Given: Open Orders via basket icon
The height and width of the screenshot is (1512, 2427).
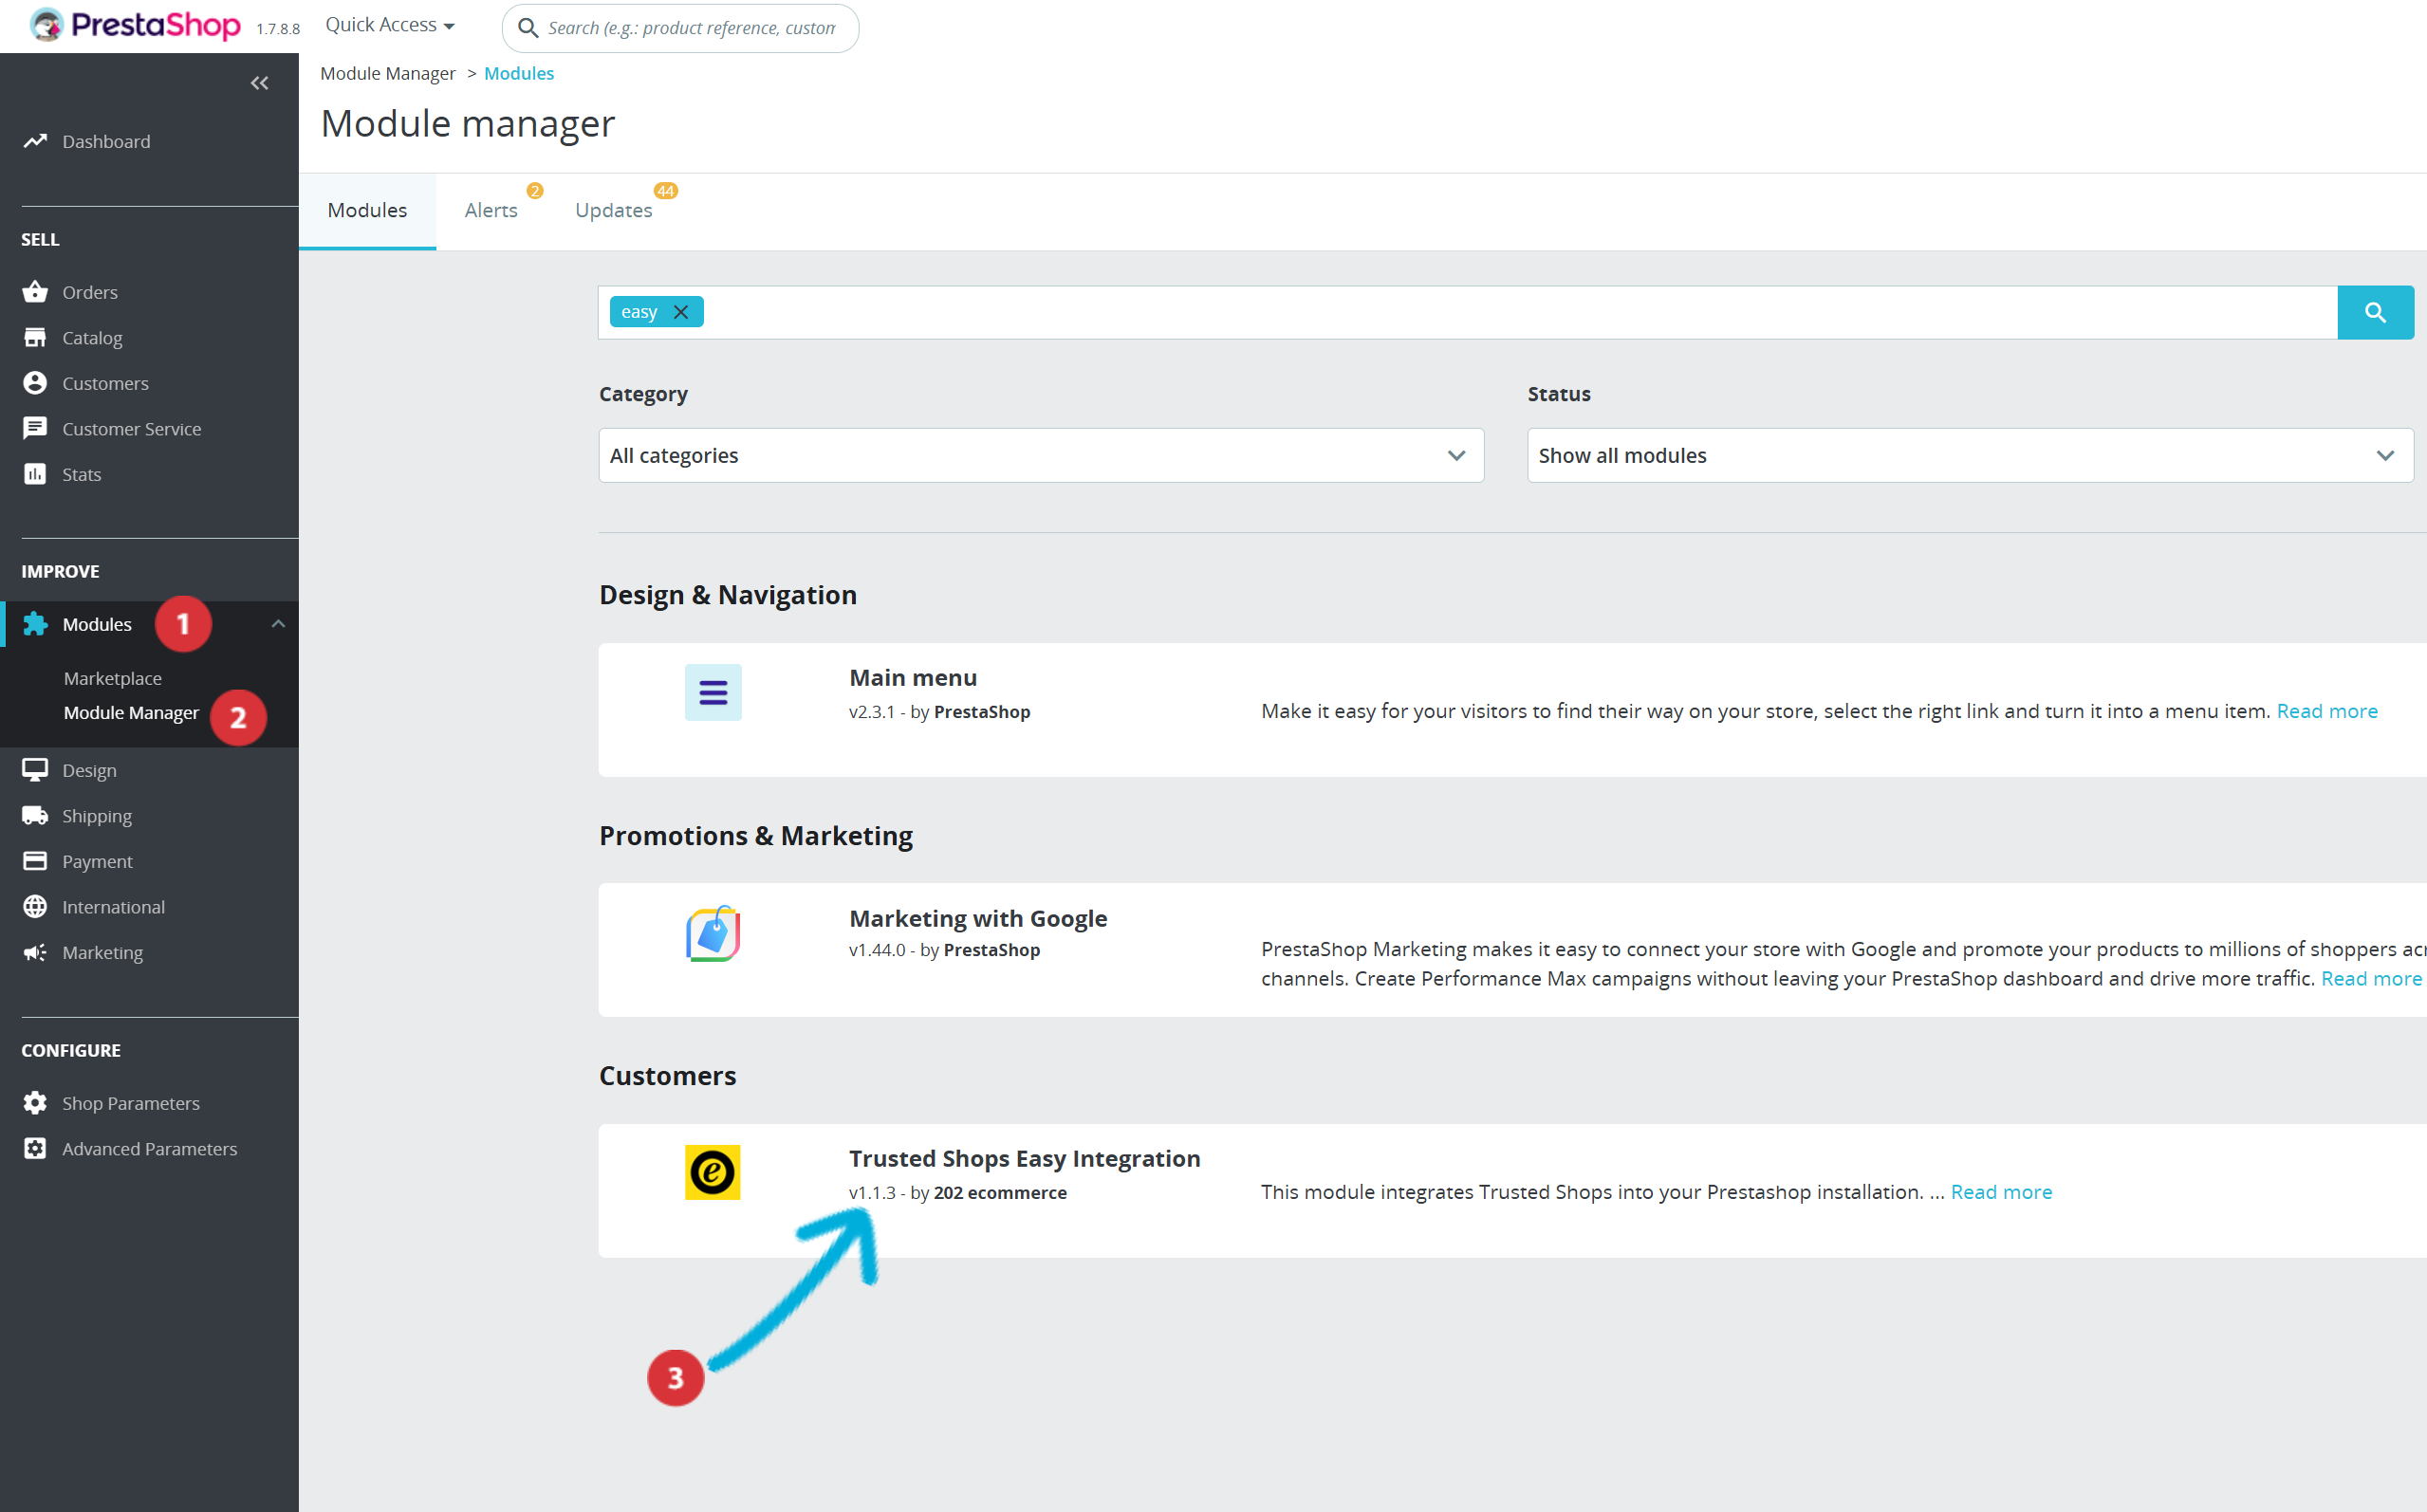Looking at the screenshot, I should click(35, 292).
